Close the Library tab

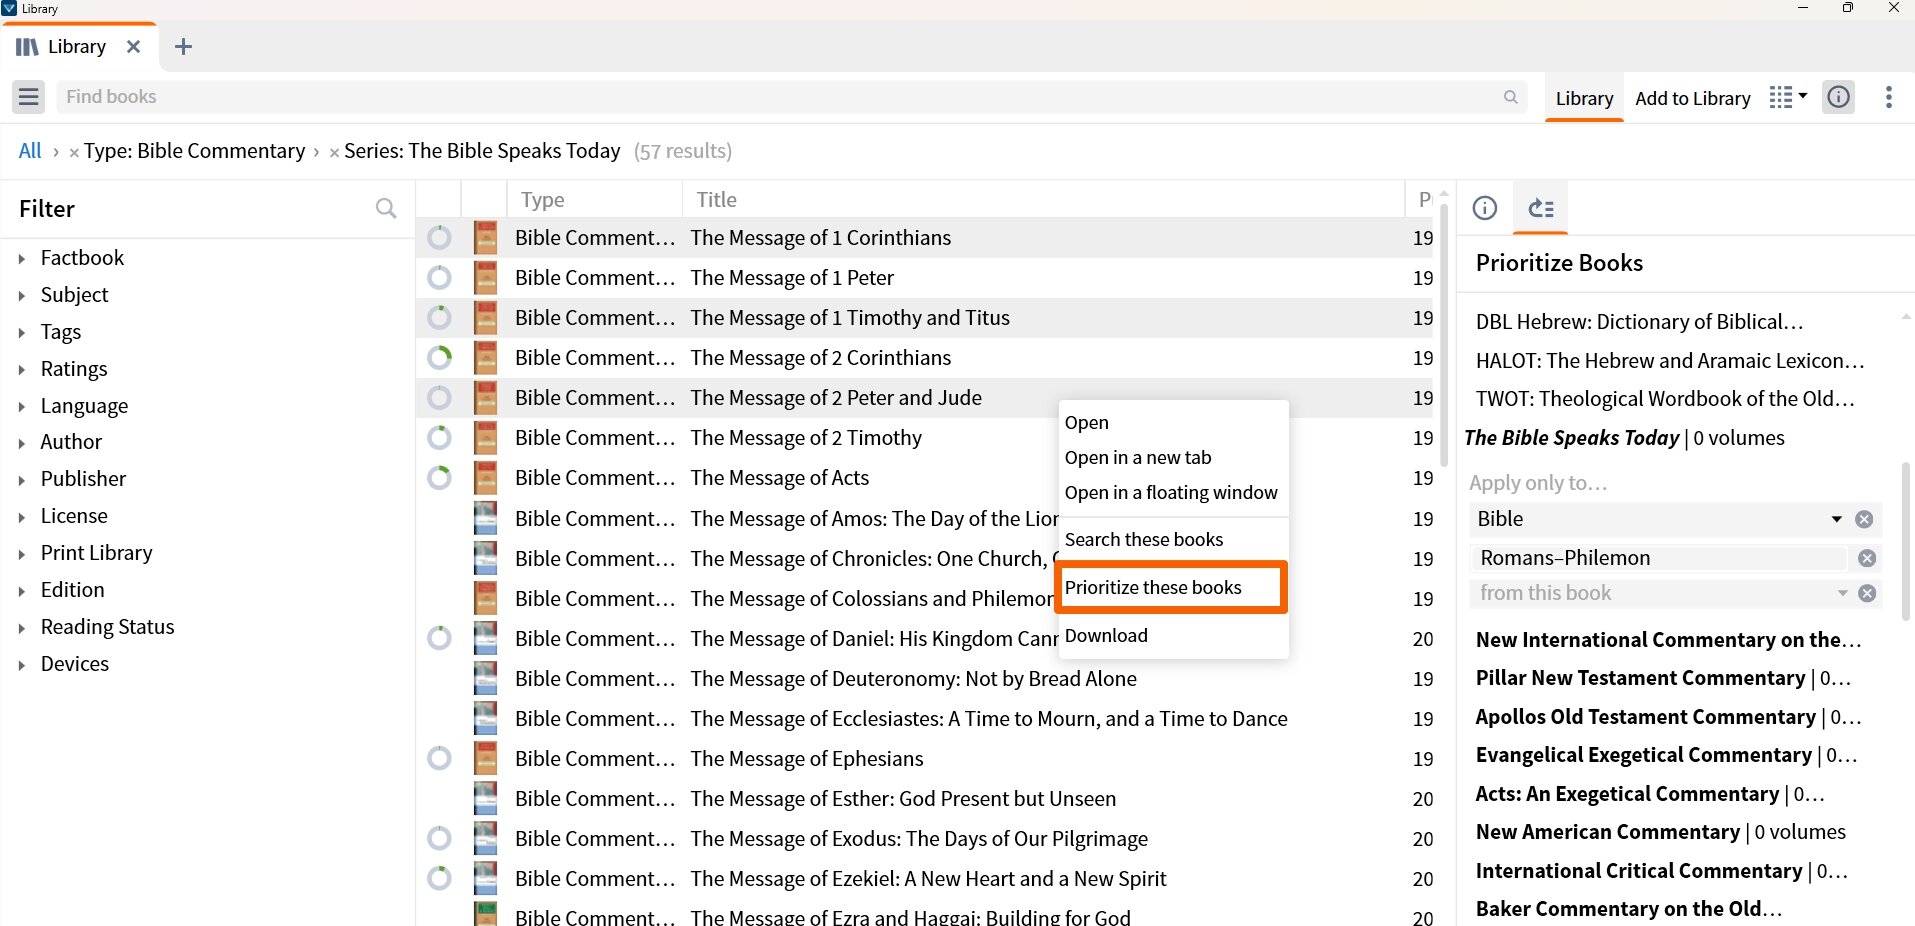point(133,47)
